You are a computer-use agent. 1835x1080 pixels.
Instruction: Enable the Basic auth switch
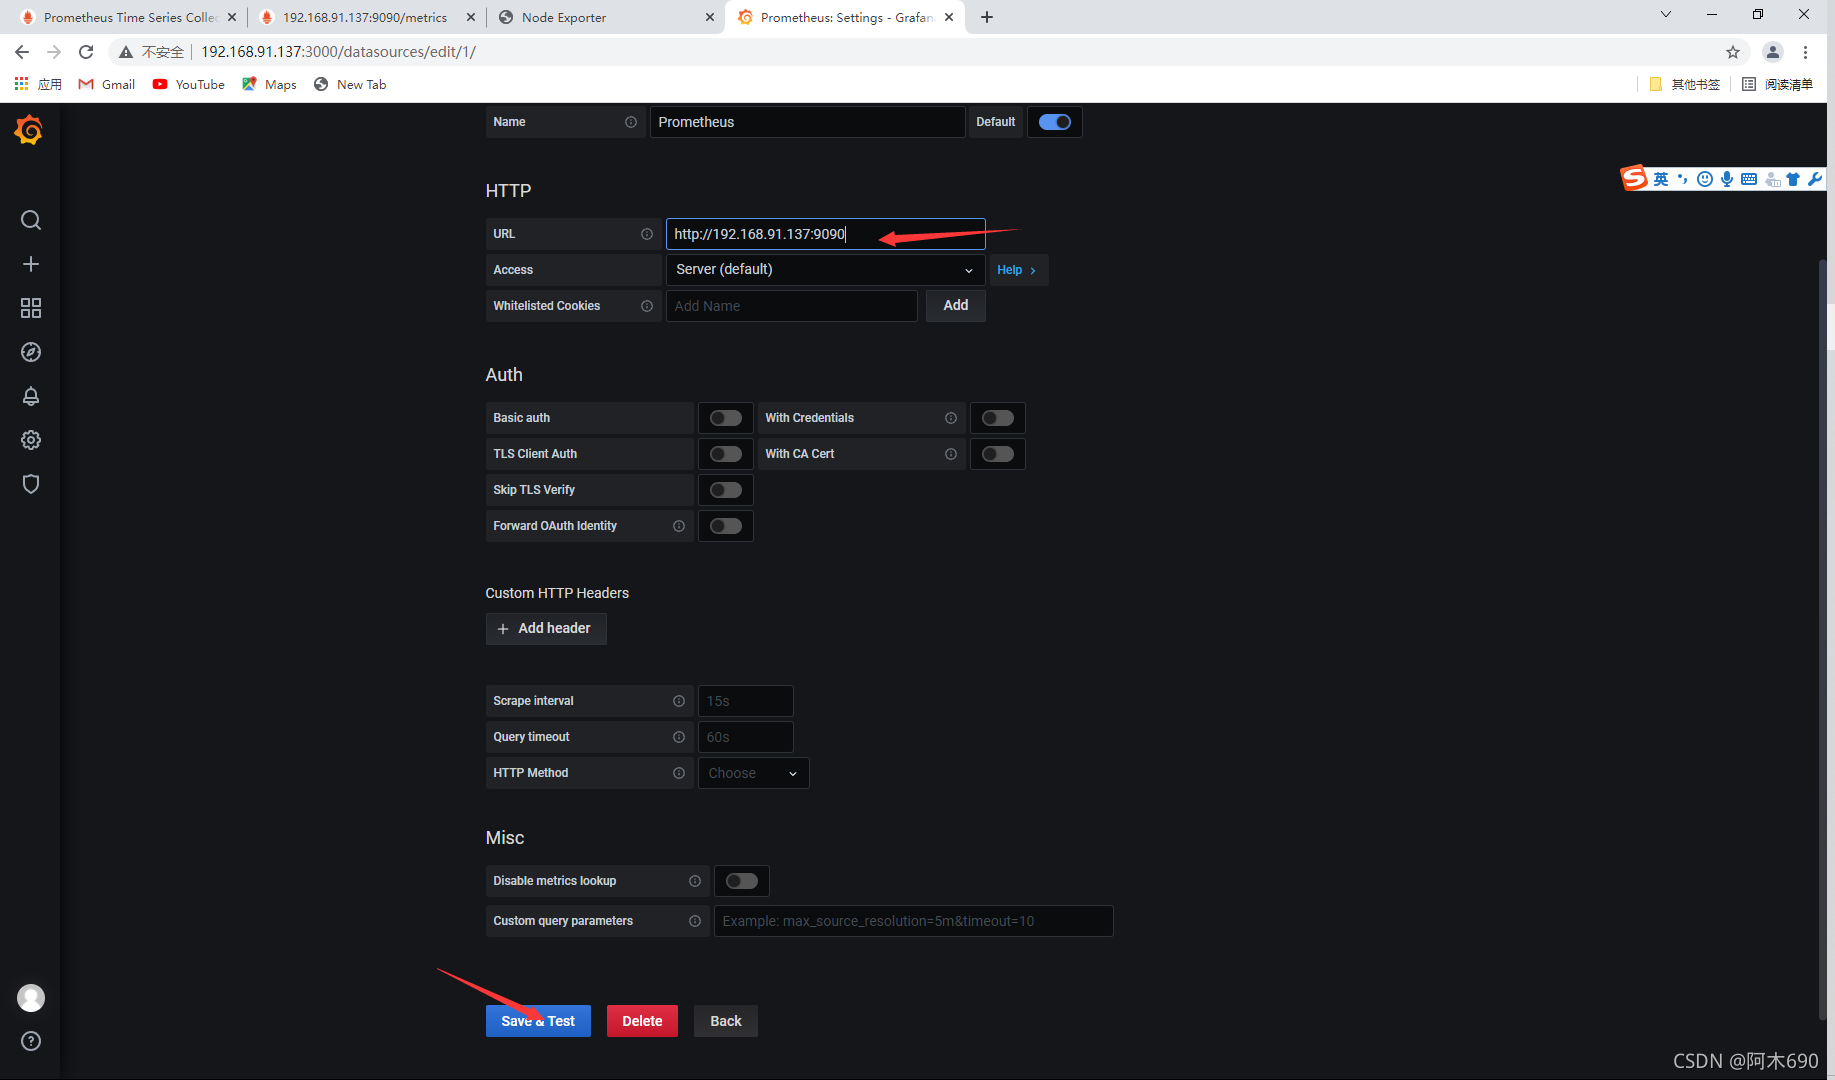[x=726, y=418]
